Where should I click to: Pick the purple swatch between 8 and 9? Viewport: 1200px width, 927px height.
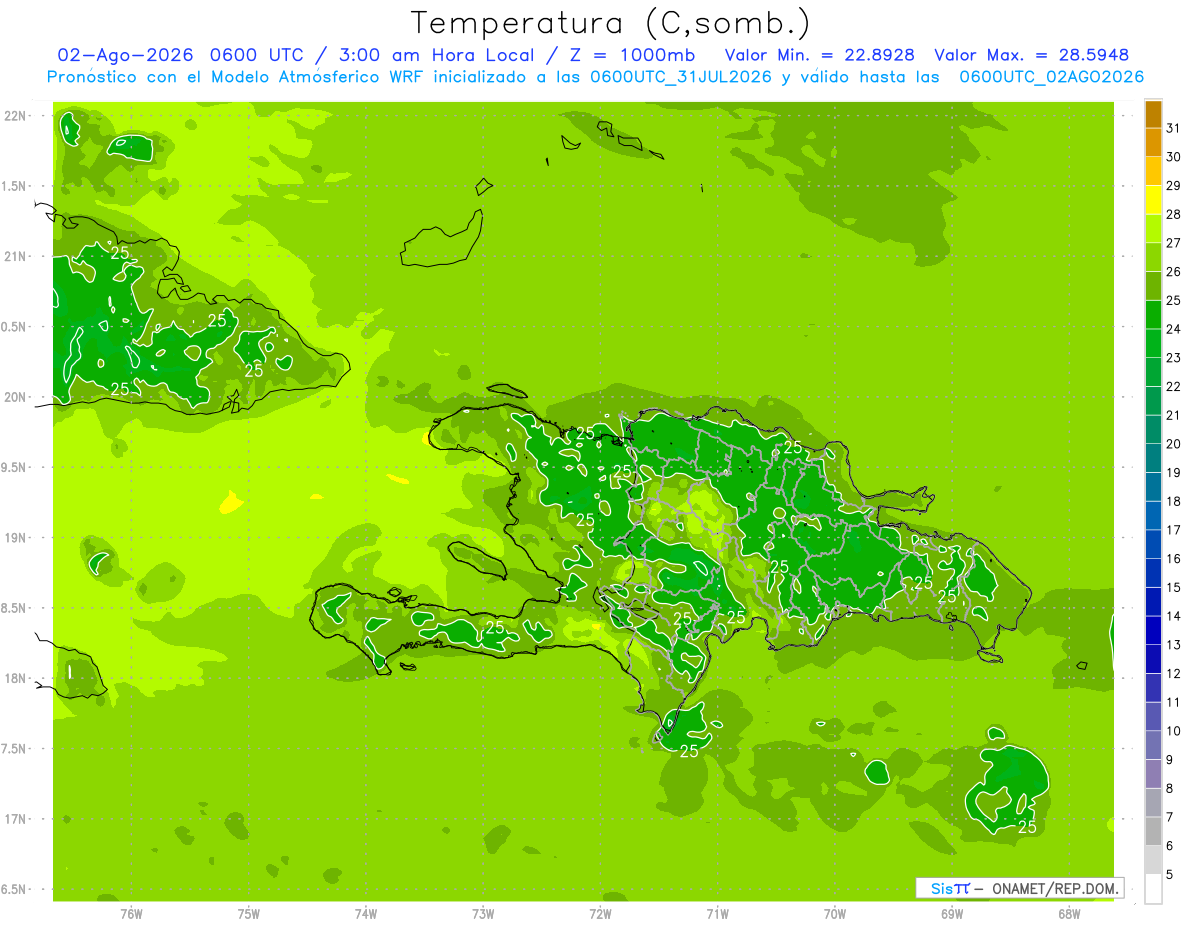point(1153,774)
